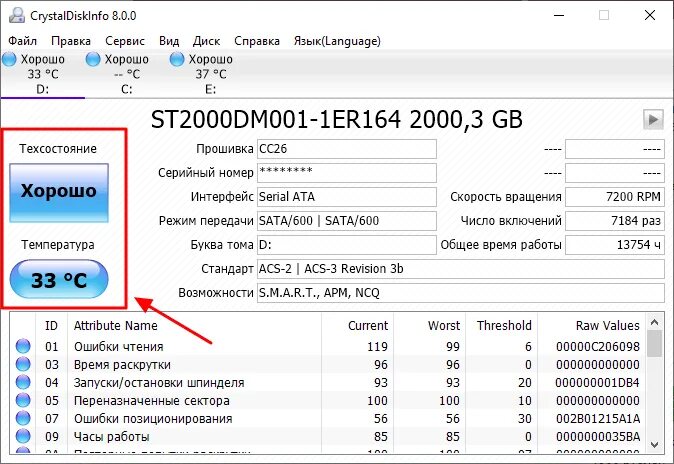Click the 33 °C temperature button
The width and height of the screenshot is (674, 464).
click(59, 280)
